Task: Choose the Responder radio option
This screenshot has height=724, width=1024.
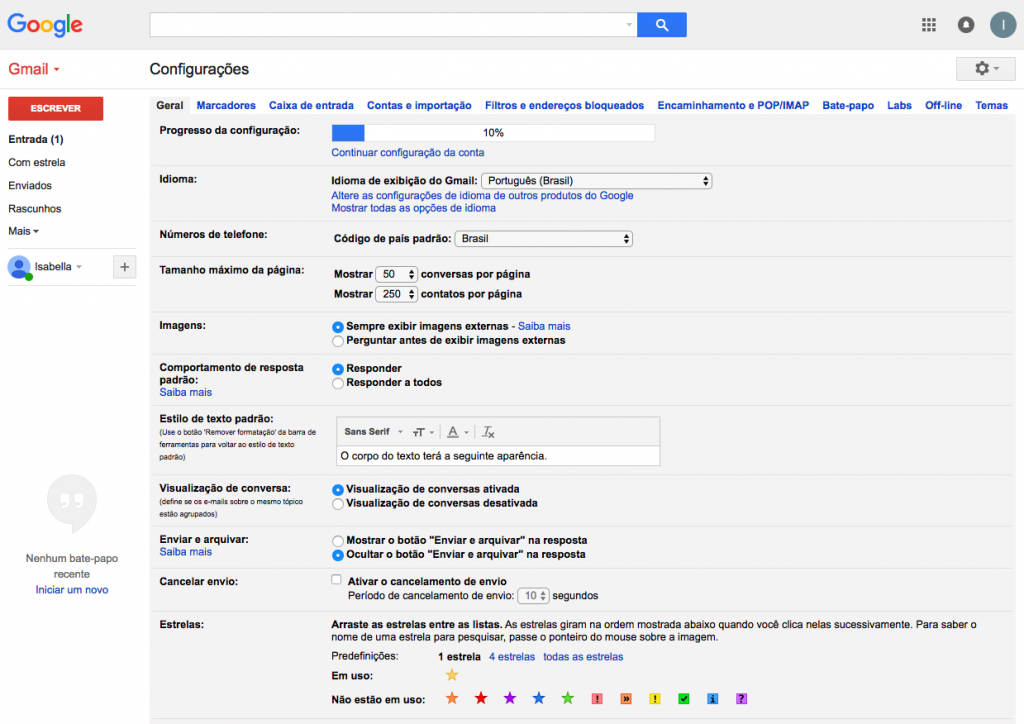Action: 338,370
